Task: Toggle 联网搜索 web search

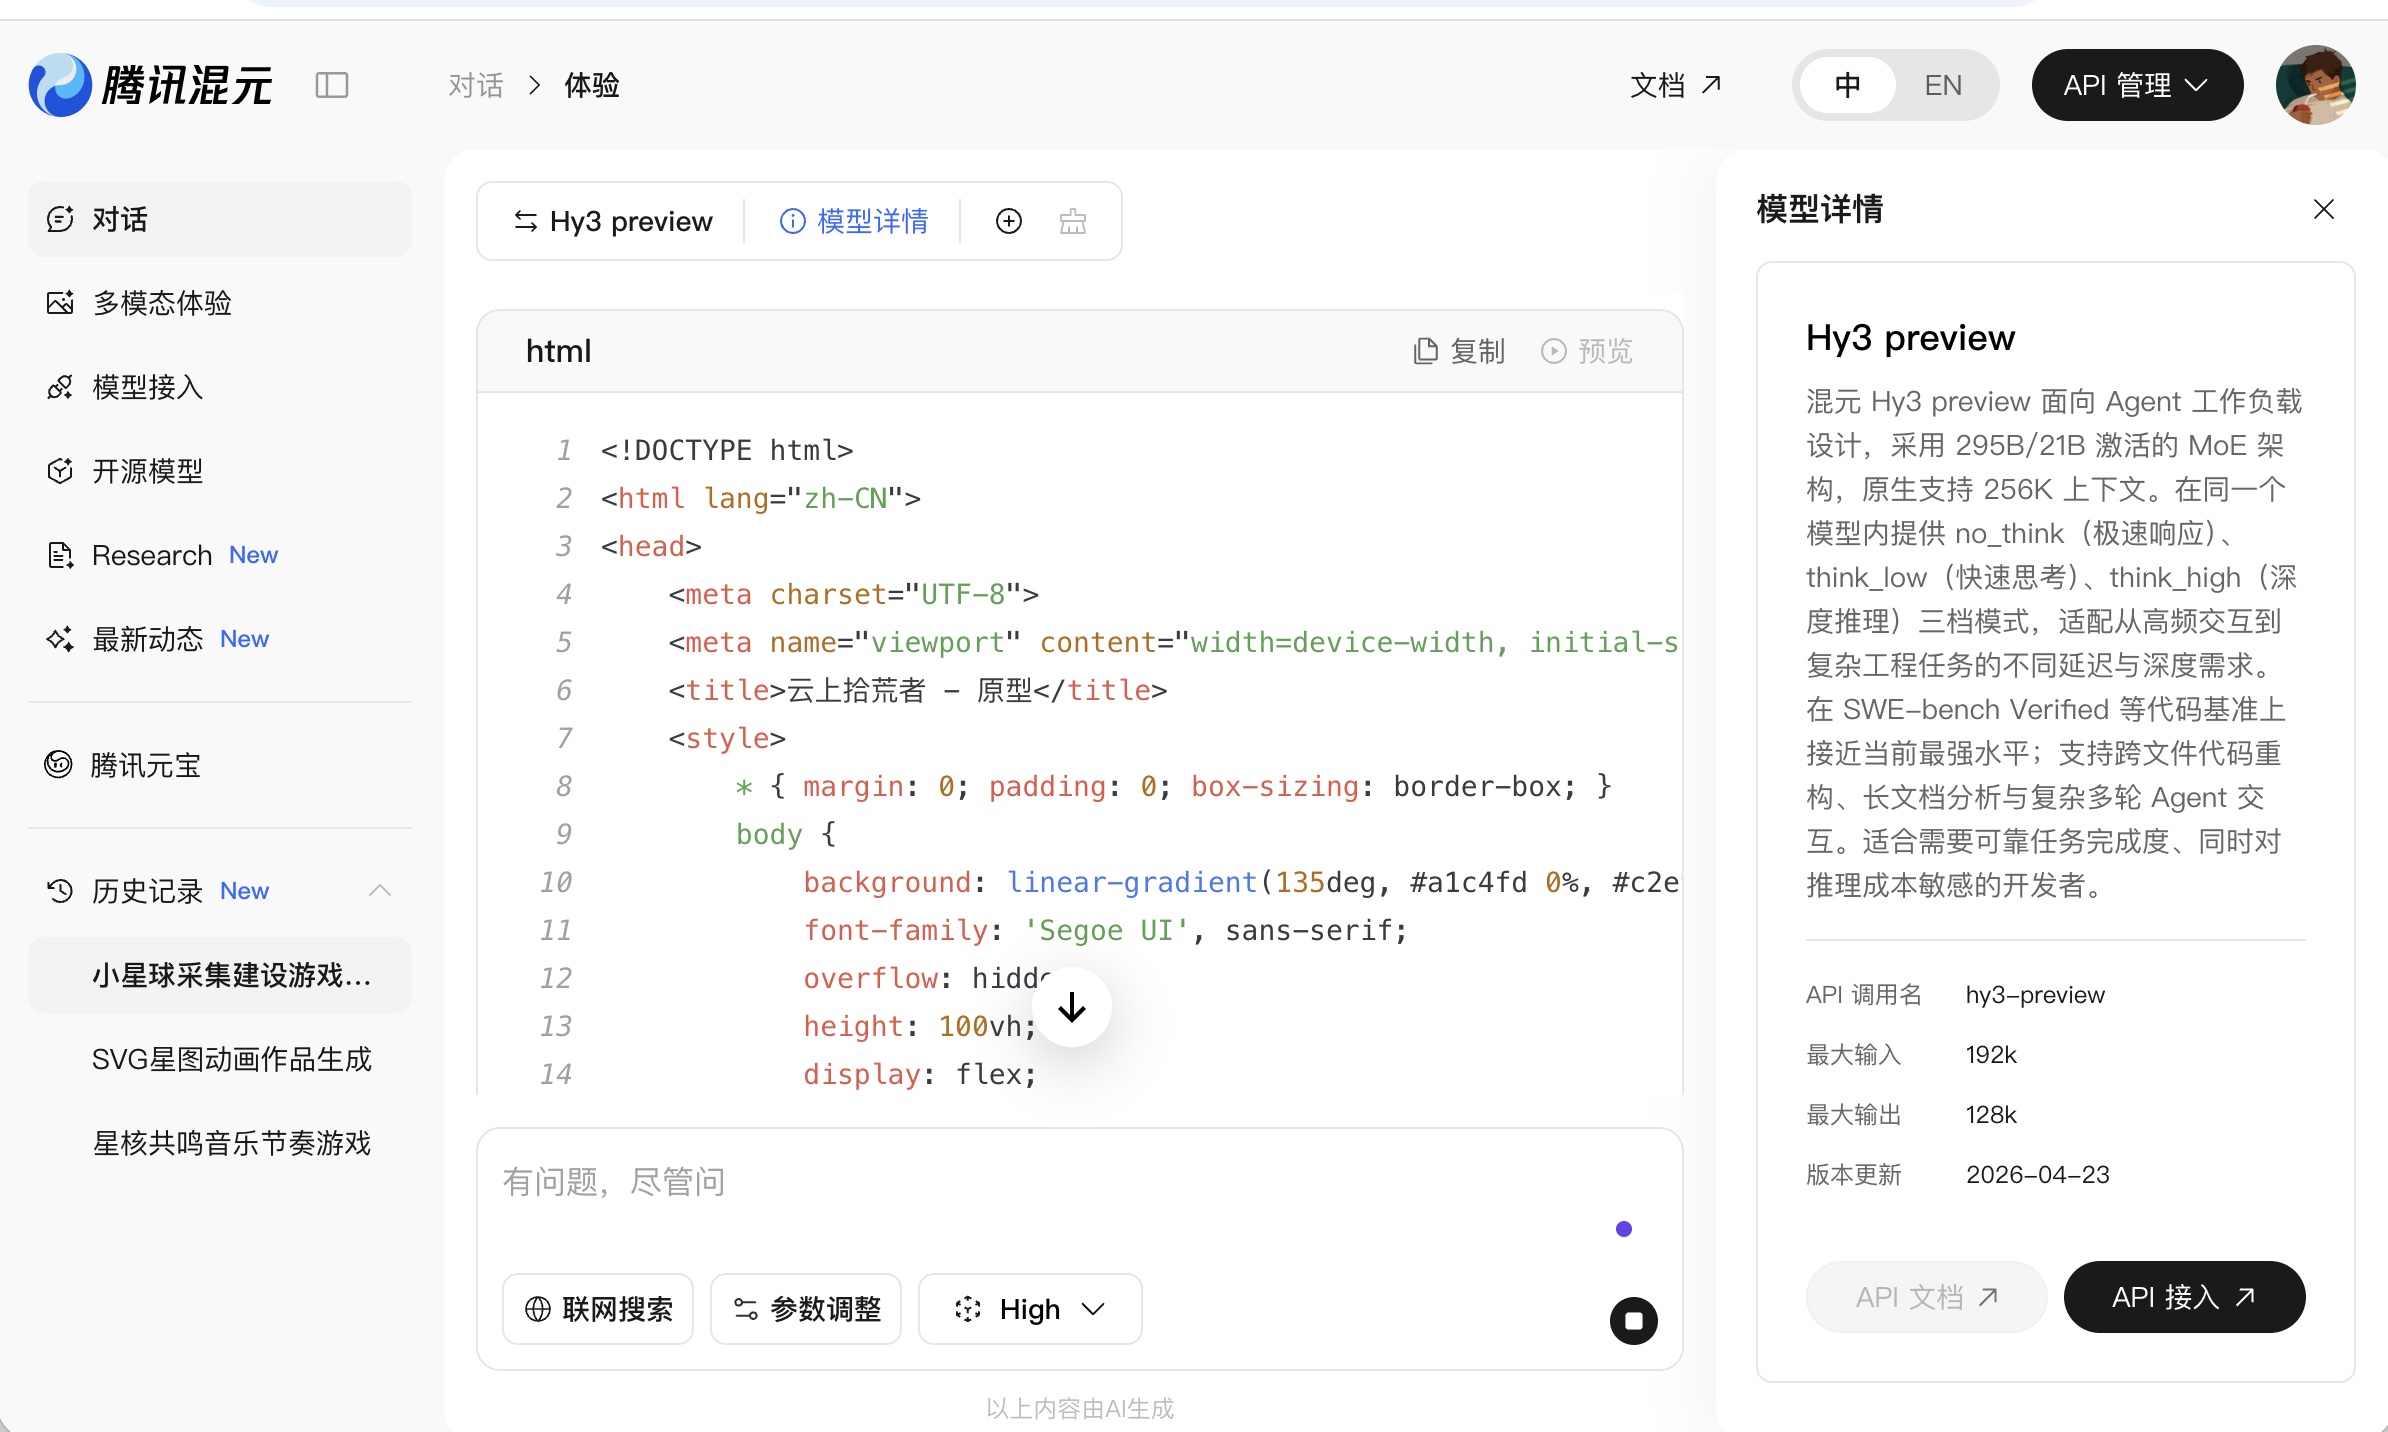Action: (x=598, y=1308)
